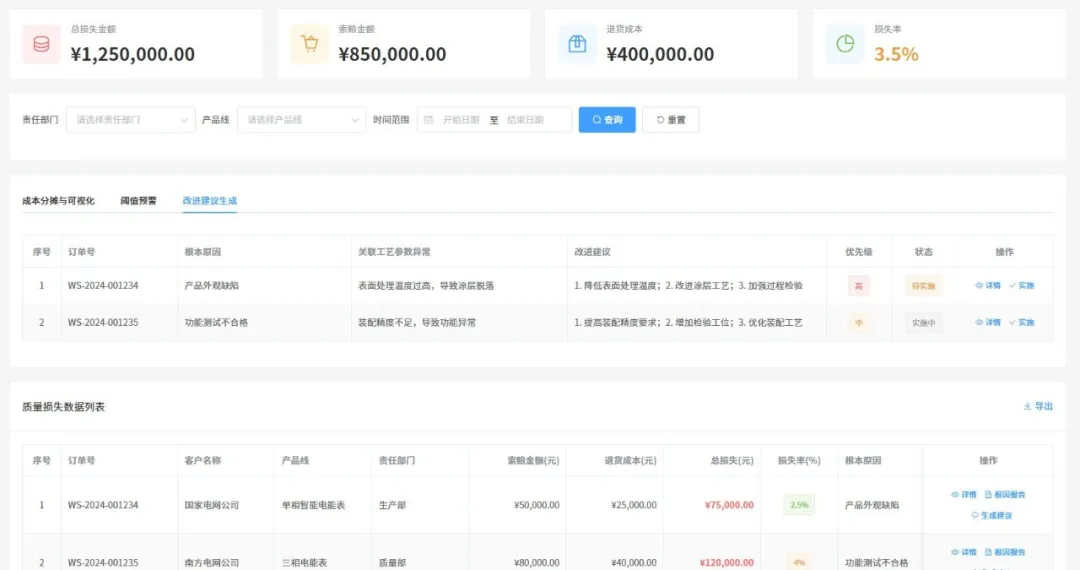Click the calendar icon in the date range

(x=429, y=120)
